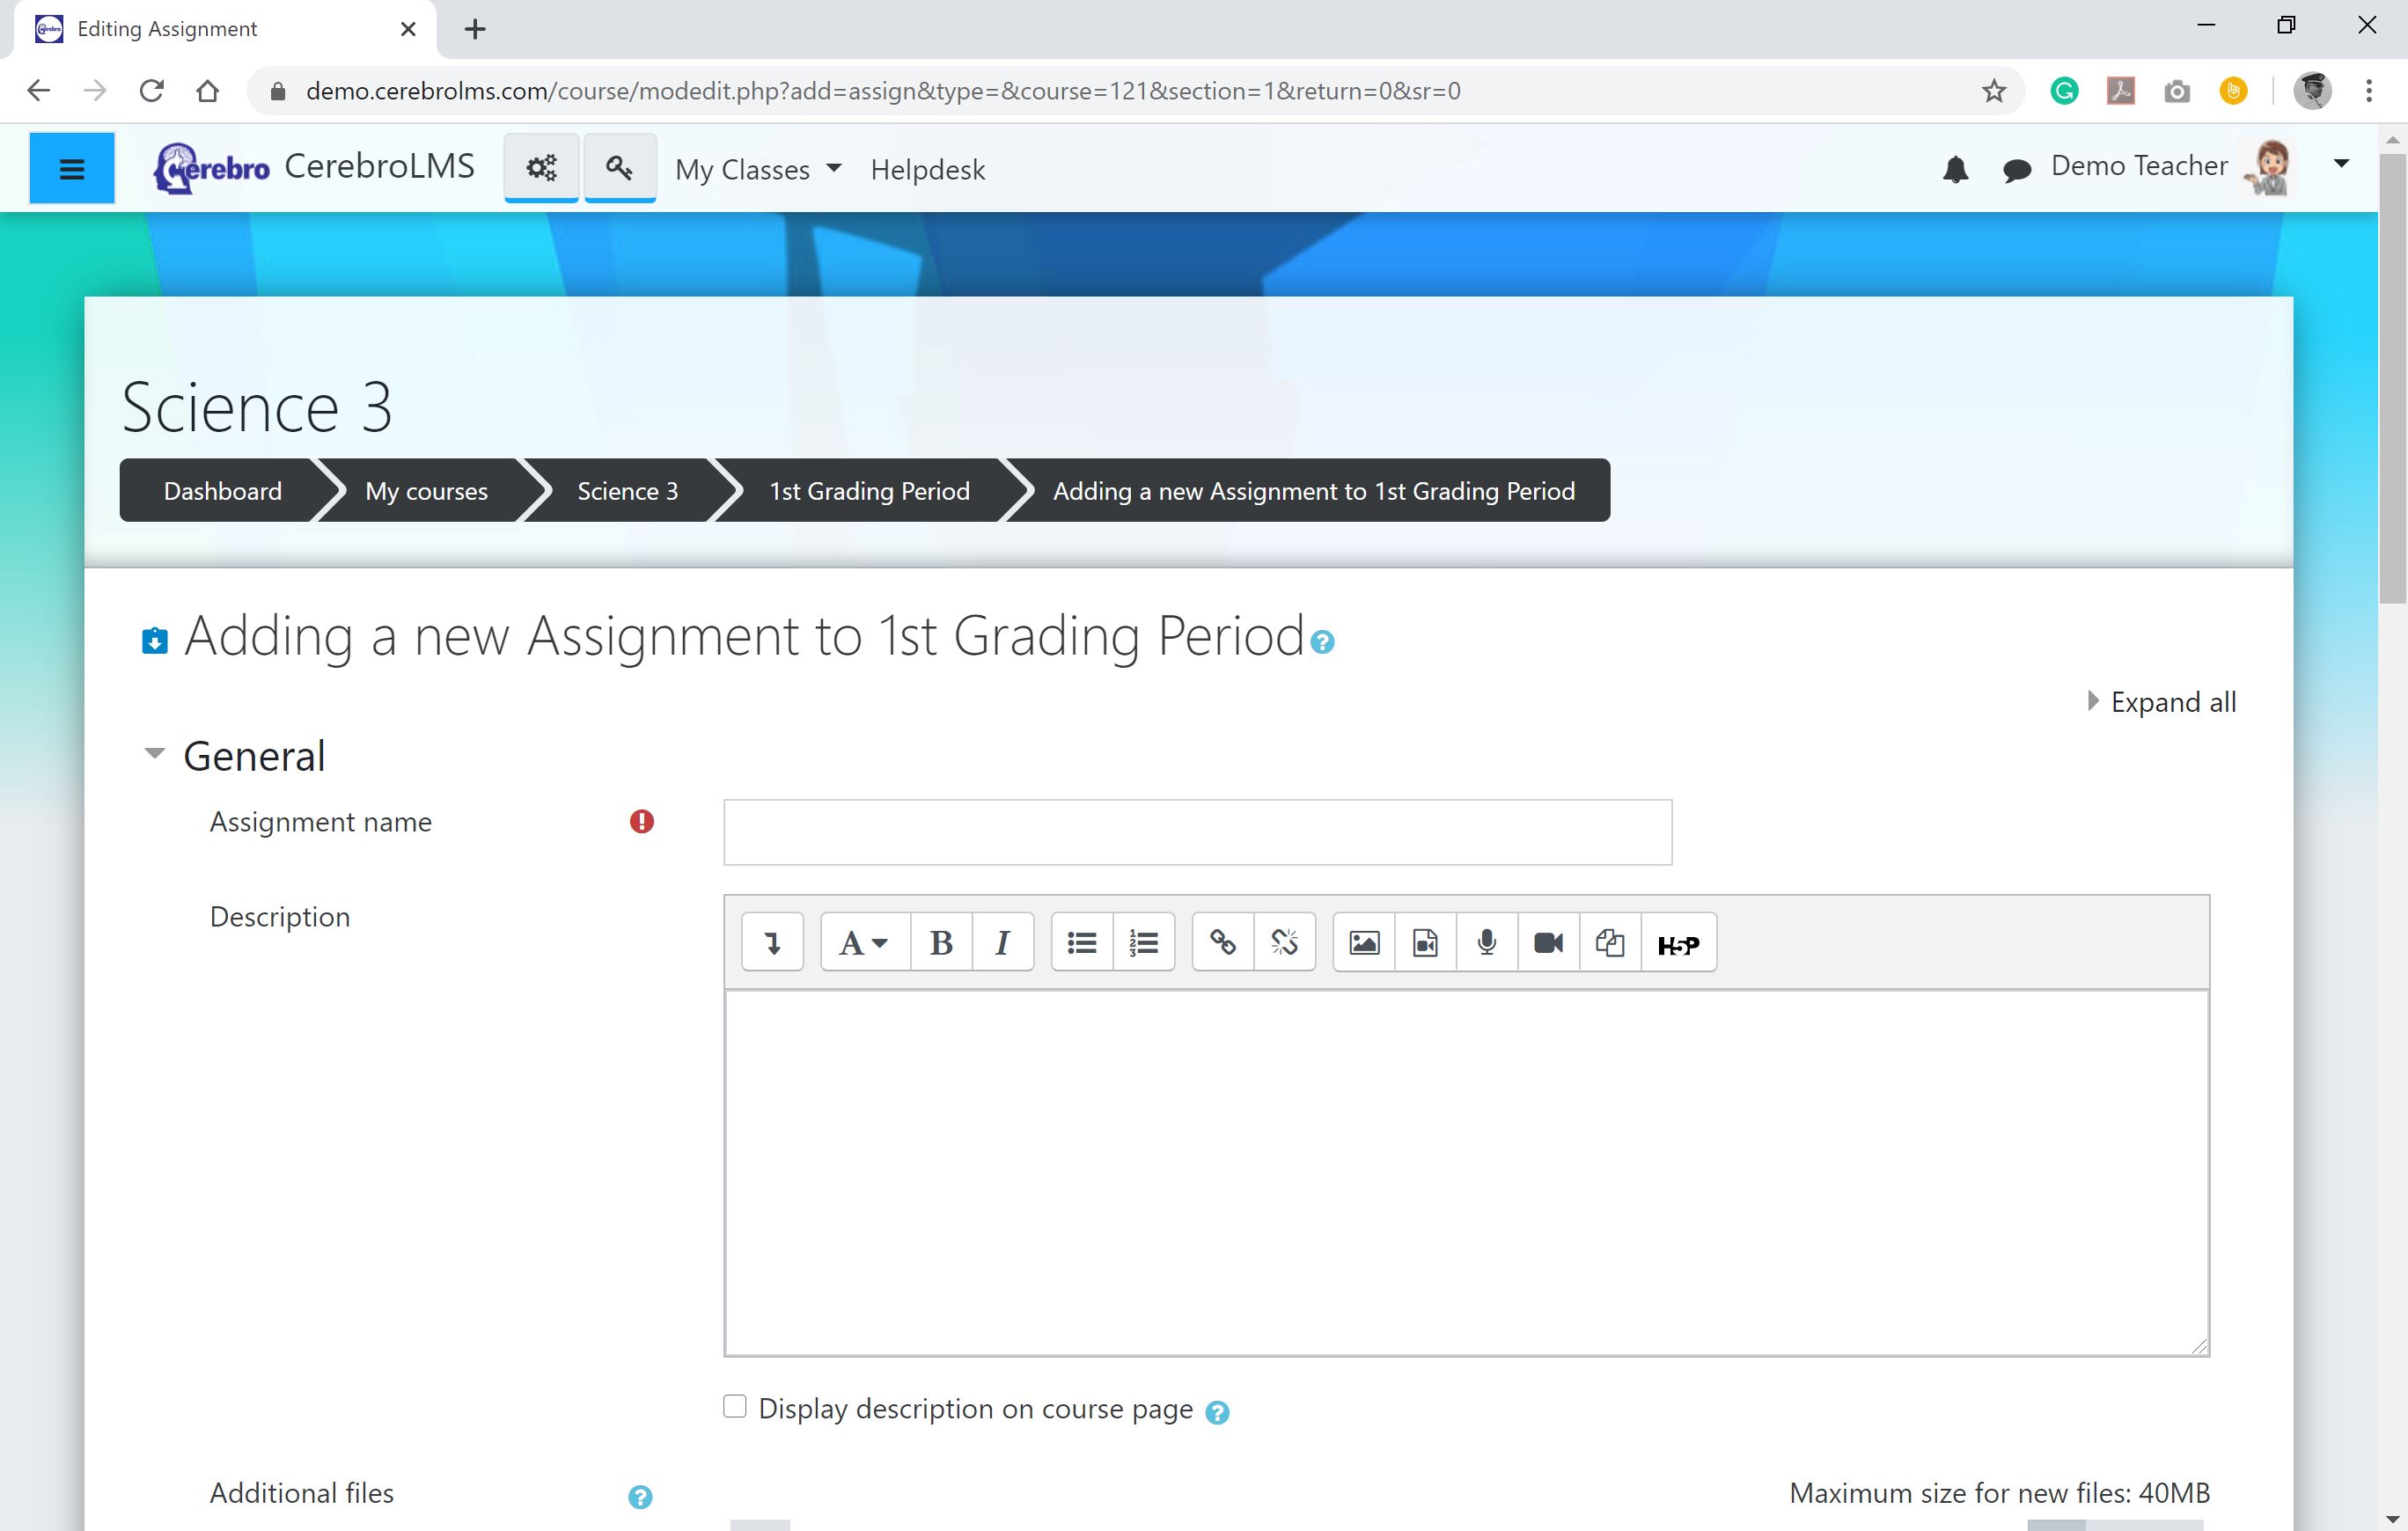Image resolution: width=2408 pixels, height=1531 pixels.
Task: Open the Helpdesk menu item
Action: tap(927, 170)
